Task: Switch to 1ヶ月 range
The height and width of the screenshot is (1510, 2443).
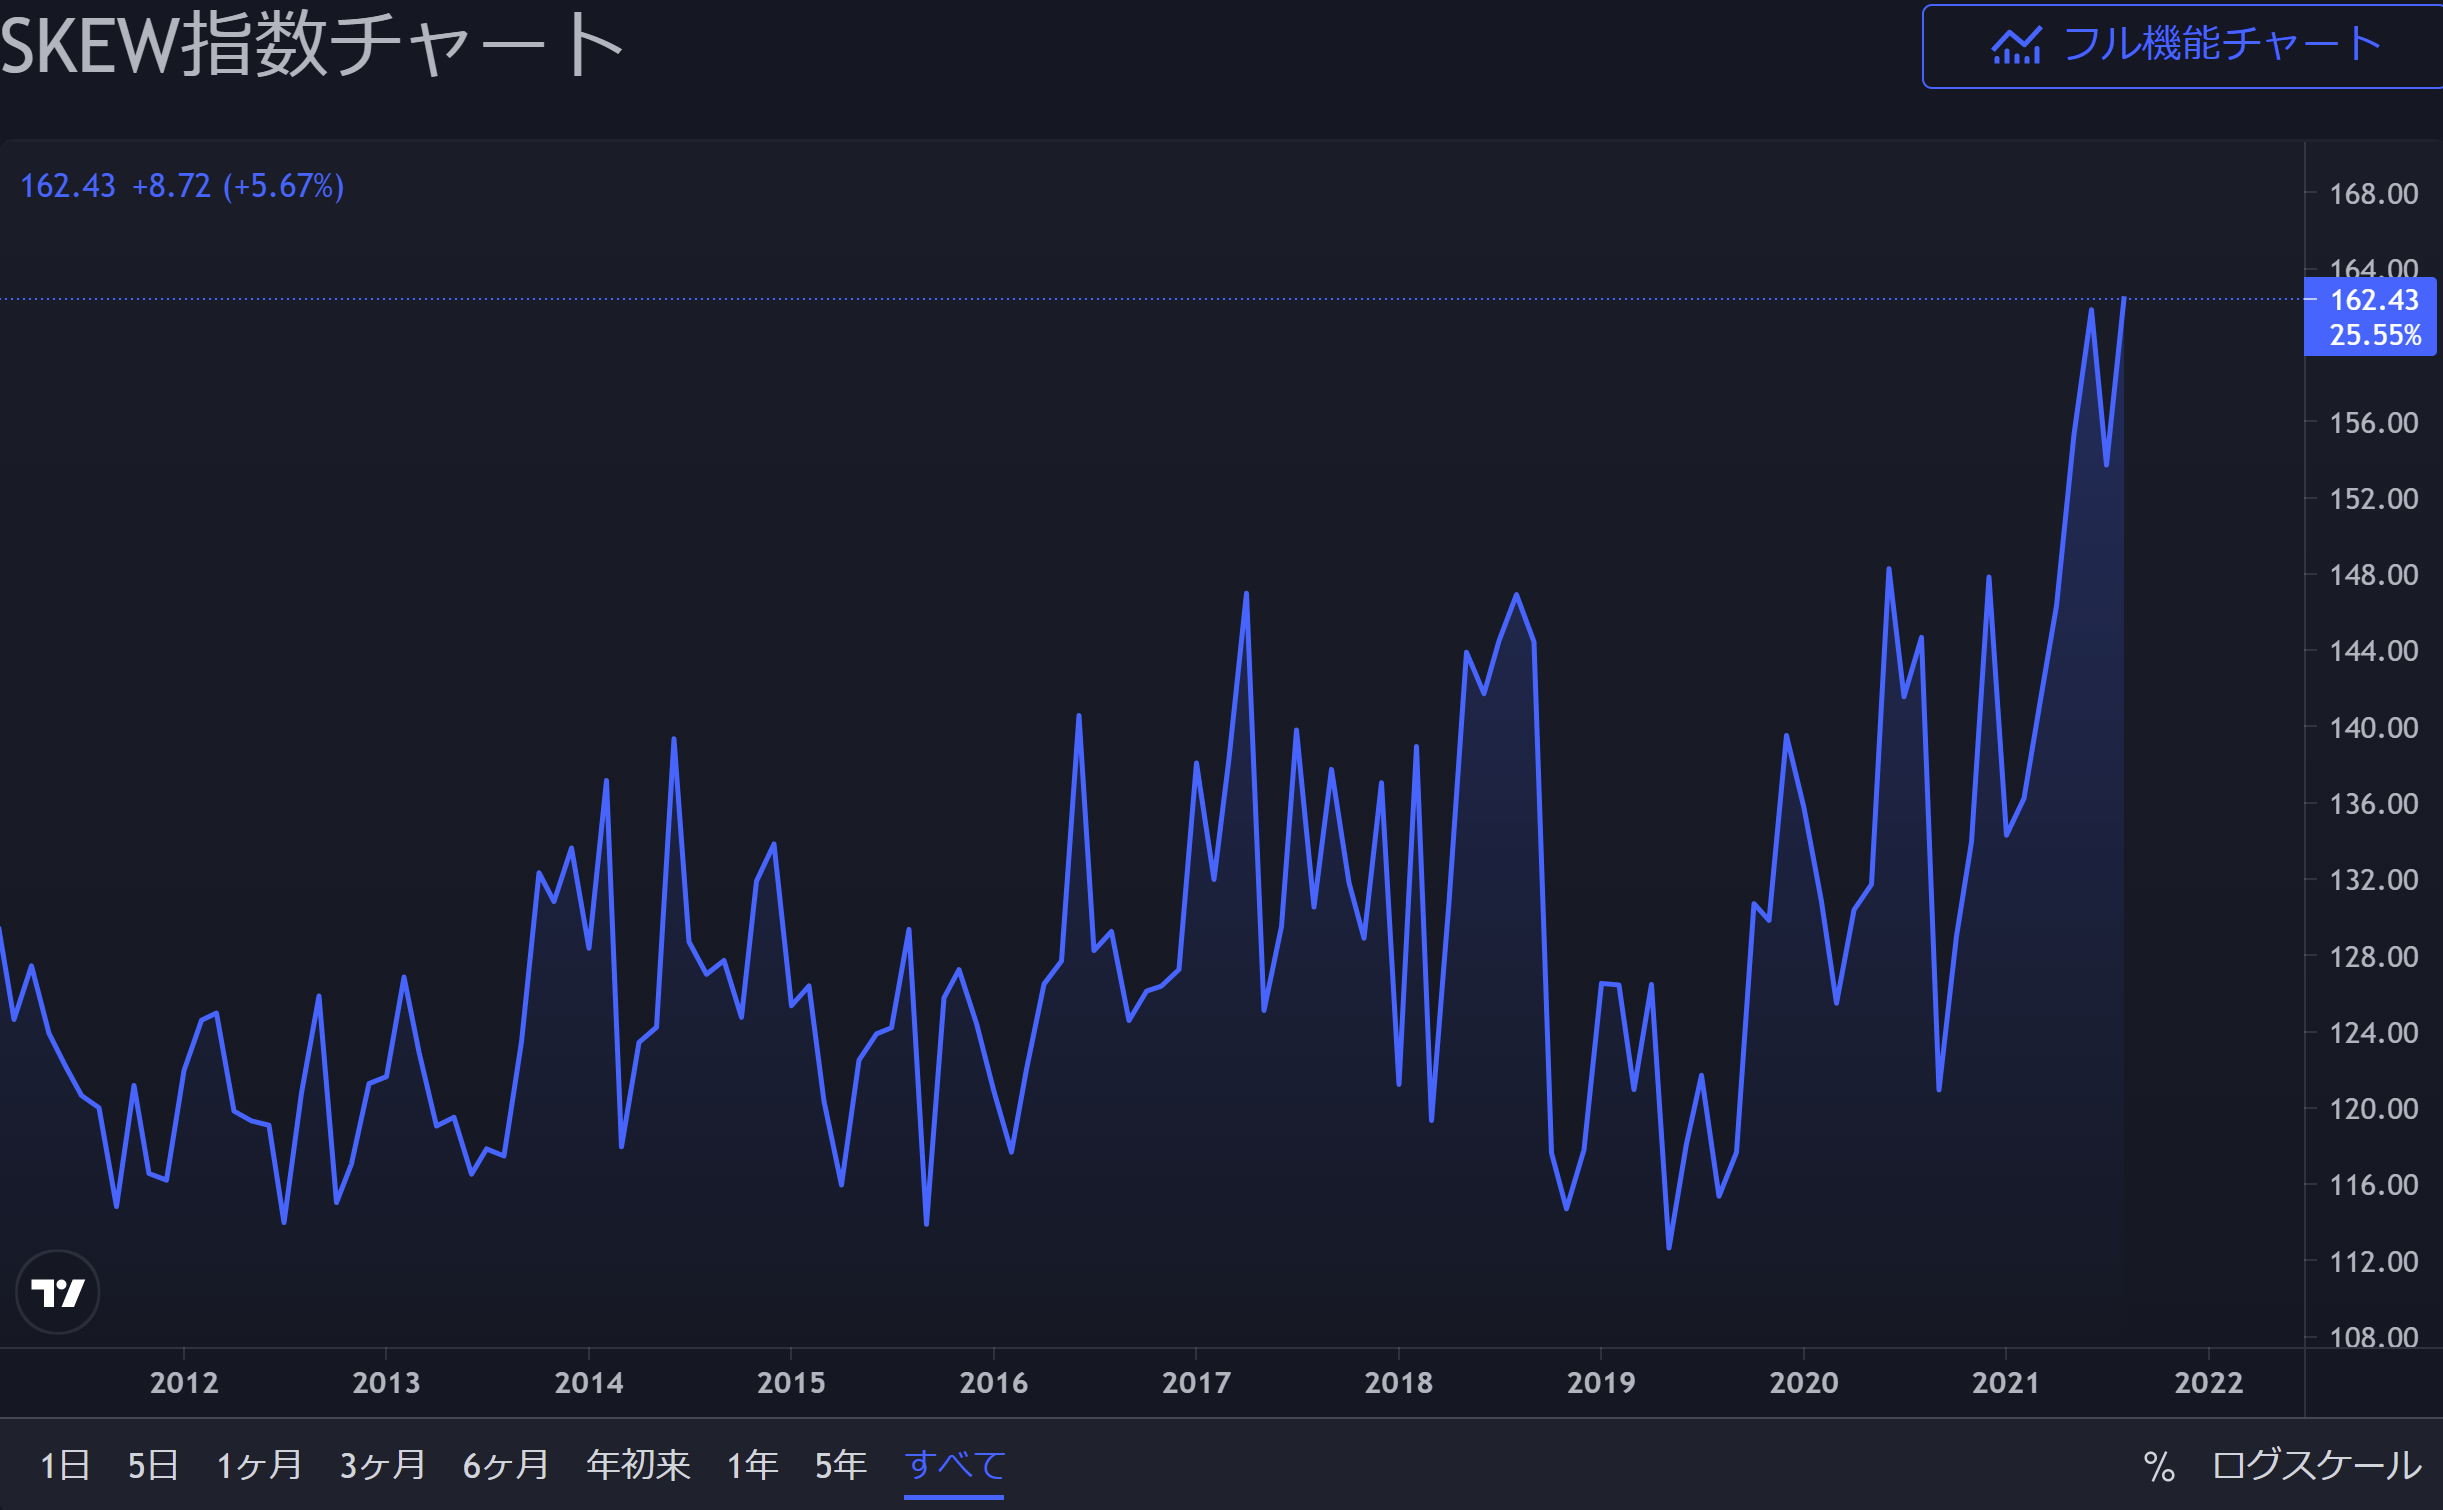Action: (x=259, y=1465)
